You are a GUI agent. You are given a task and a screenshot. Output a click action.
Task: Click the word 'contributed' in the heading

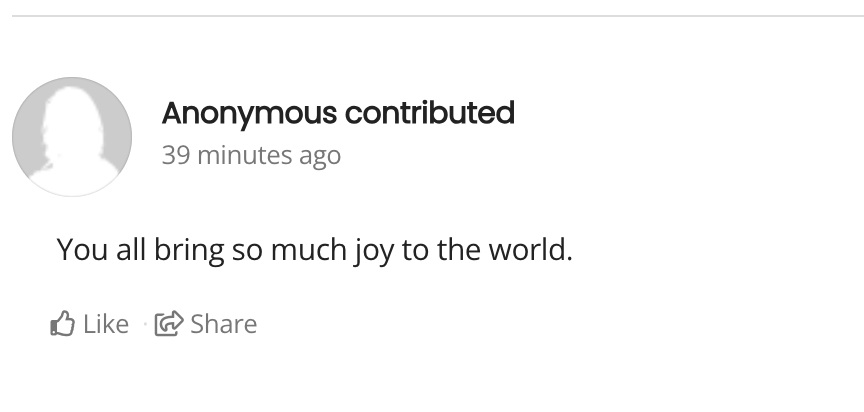click(x=430, y=112)
